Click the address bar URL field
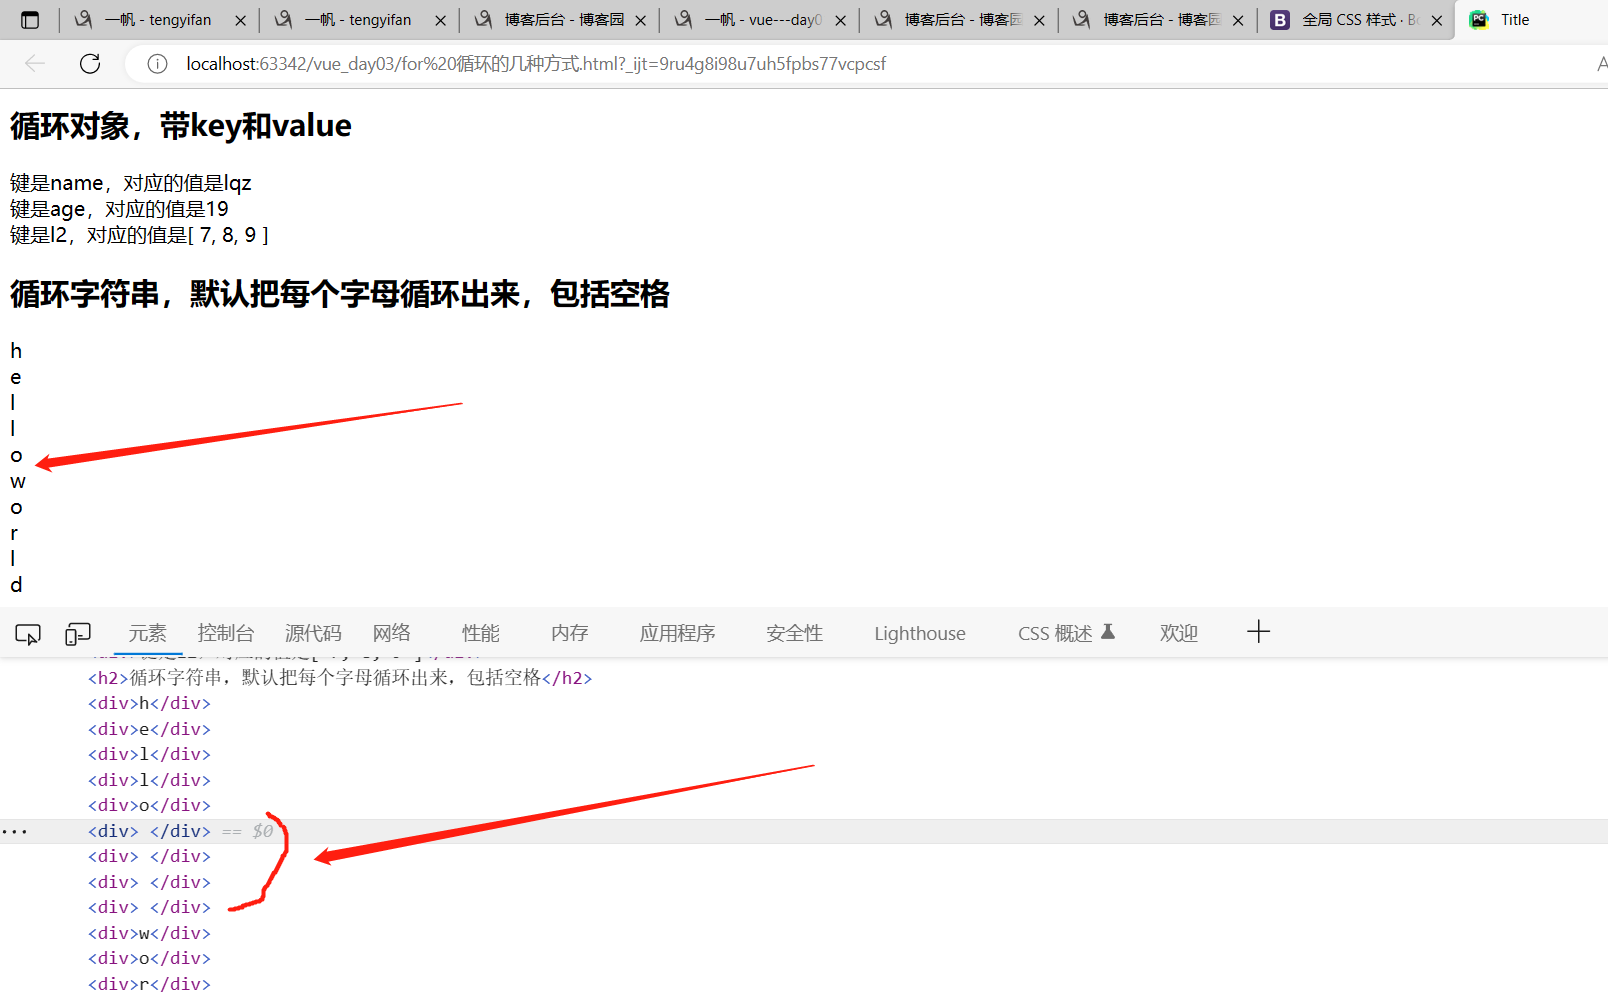The width and height of the screenshot is (1608, 992). 860,64
